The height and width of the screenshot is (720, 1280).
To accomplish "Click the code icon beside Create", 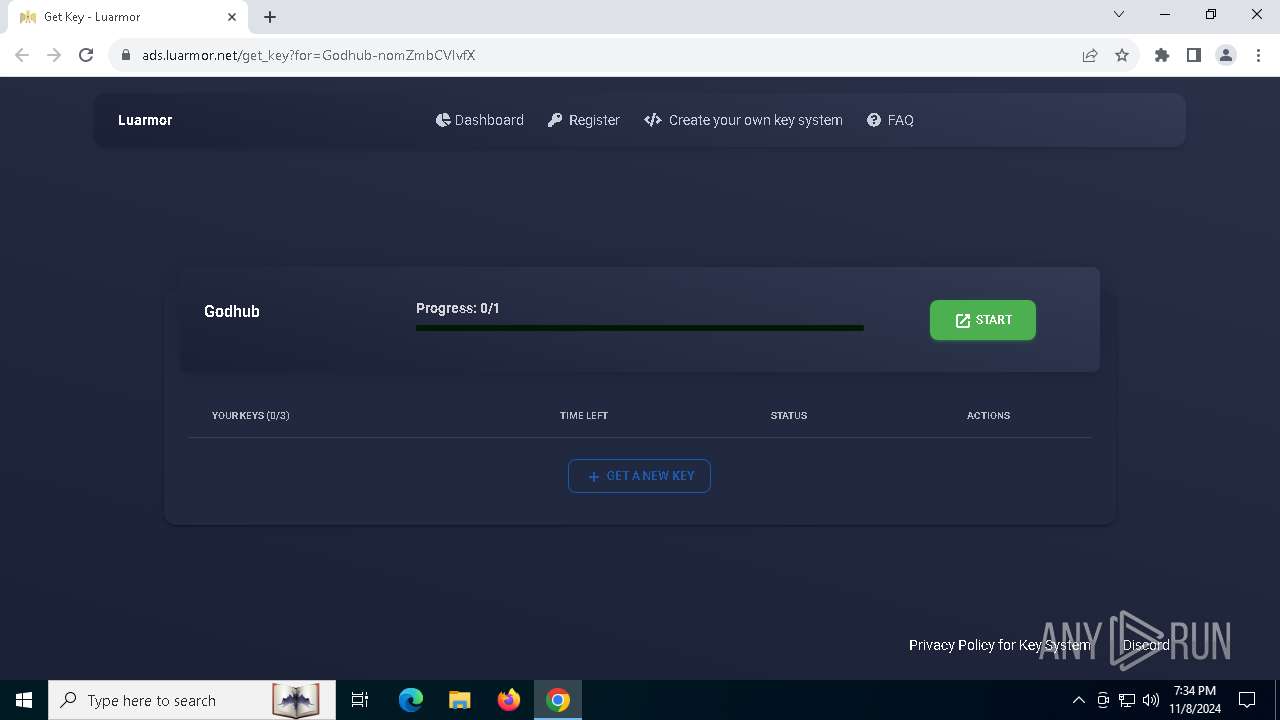I will (x=653, y=120).
